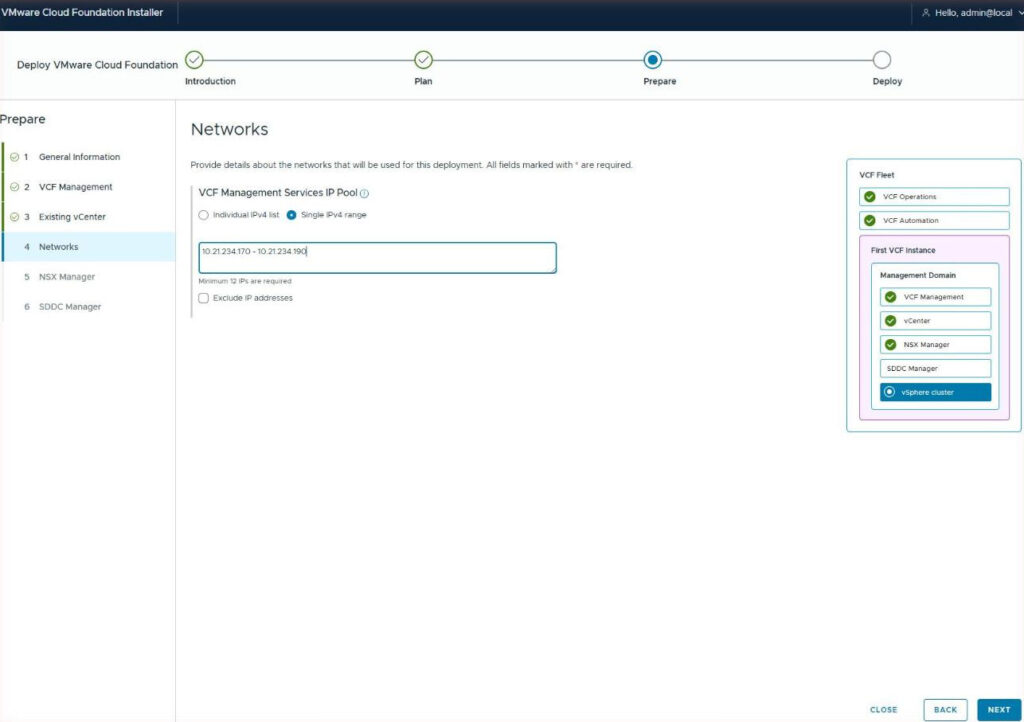Click the Management Domain label

click(x=918, y=275)
